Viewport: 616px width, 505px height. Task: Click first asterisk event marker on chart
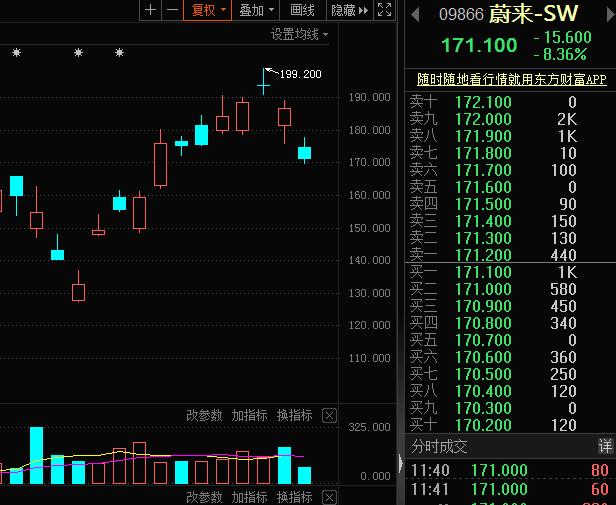coord(16,54)
